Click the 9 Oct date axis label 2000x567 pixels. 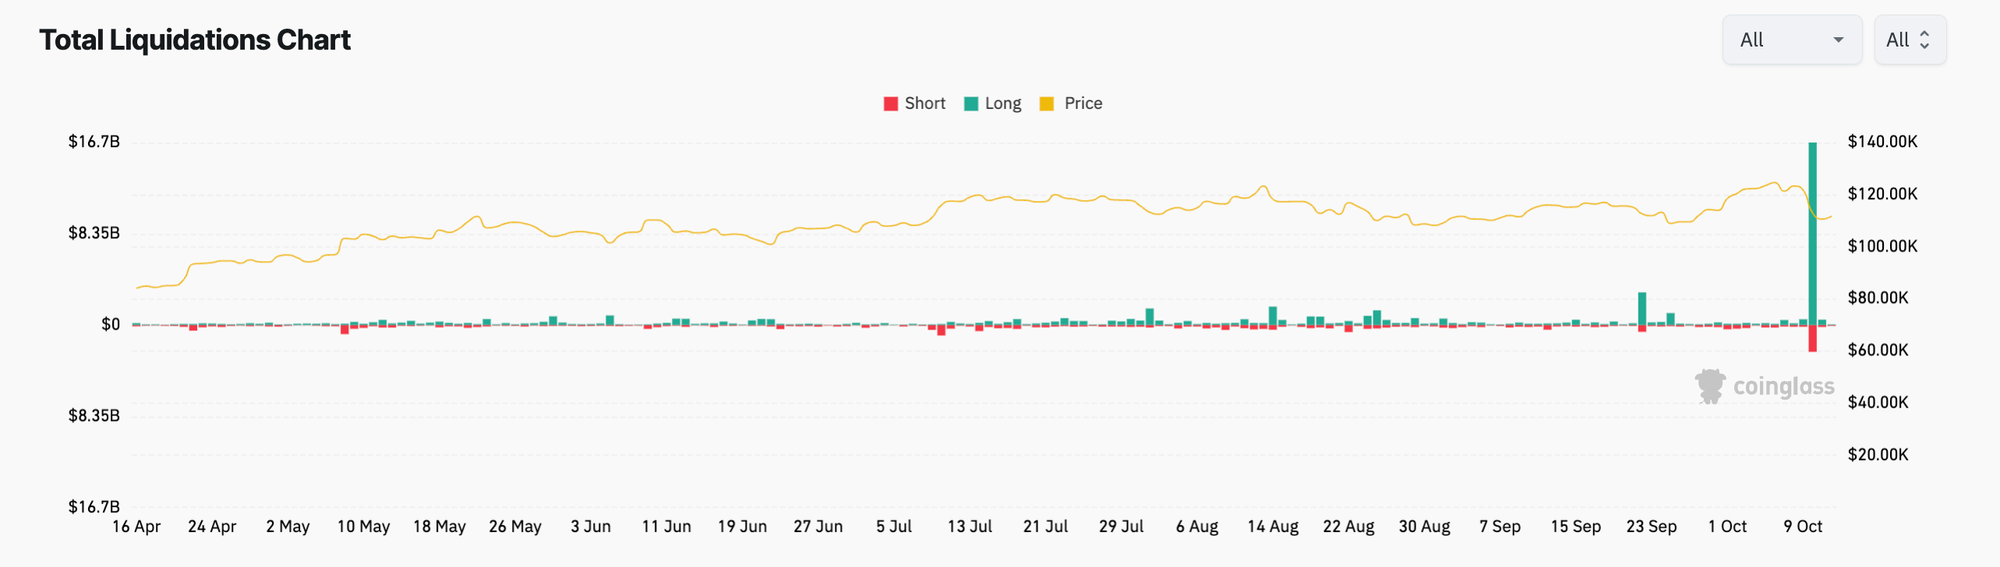click(x=1803, y=527)
